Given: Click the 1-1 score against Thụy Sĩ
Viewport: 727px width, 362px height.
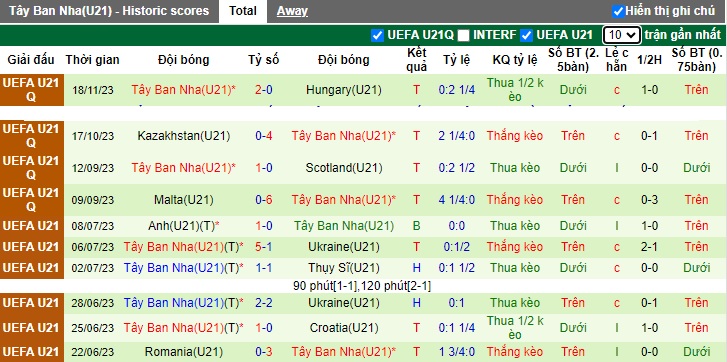Looking at the screenshot, I should click(263, 268).
